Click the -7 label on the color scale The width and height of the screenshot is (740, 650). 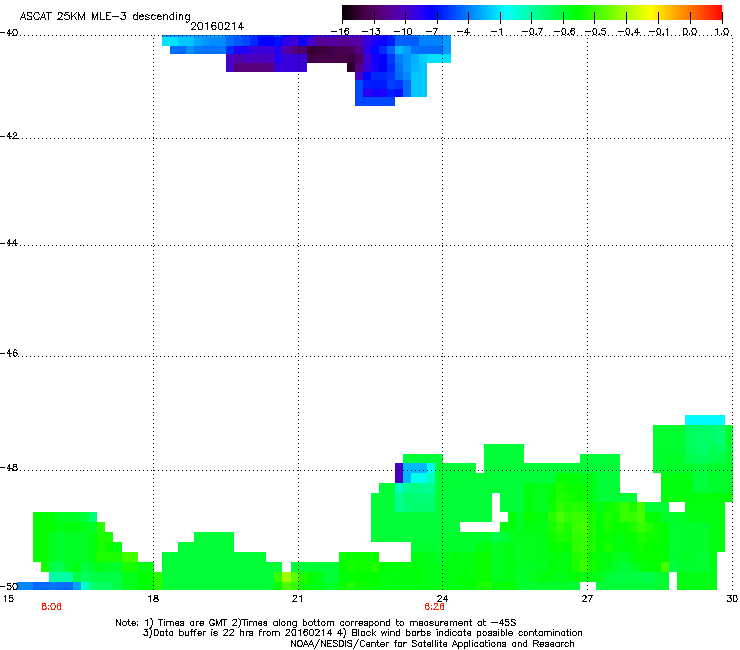click(x=432, y=32)
